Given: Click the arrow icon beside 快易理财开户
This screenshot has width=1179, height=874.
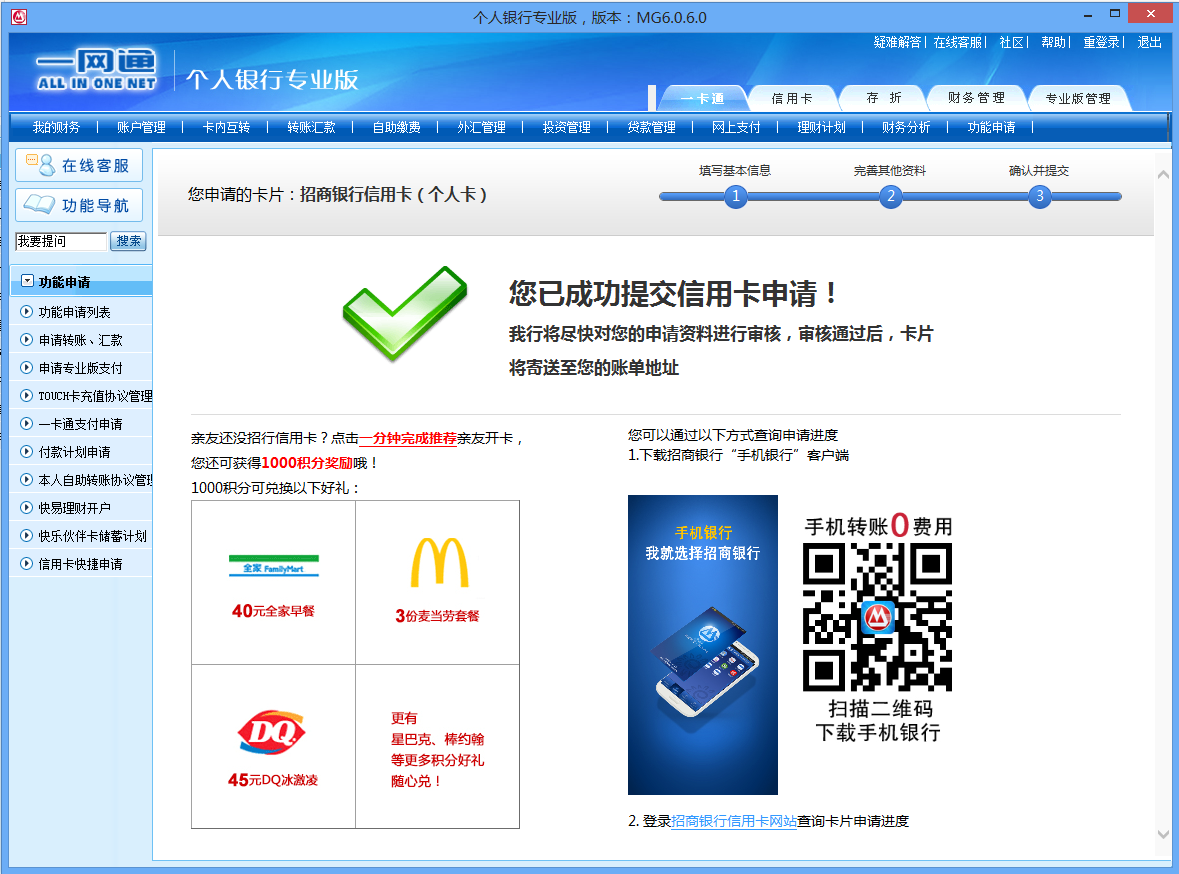Looking at the screenshot, I should (26, 507).
